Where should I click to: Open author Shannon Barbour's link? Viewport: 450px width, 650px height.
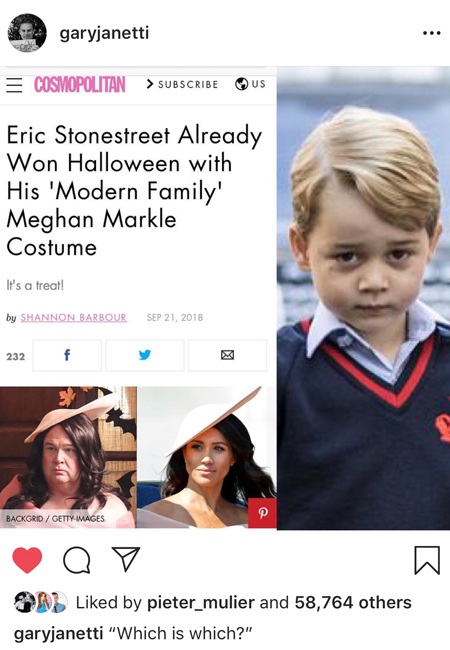[74, 318]
